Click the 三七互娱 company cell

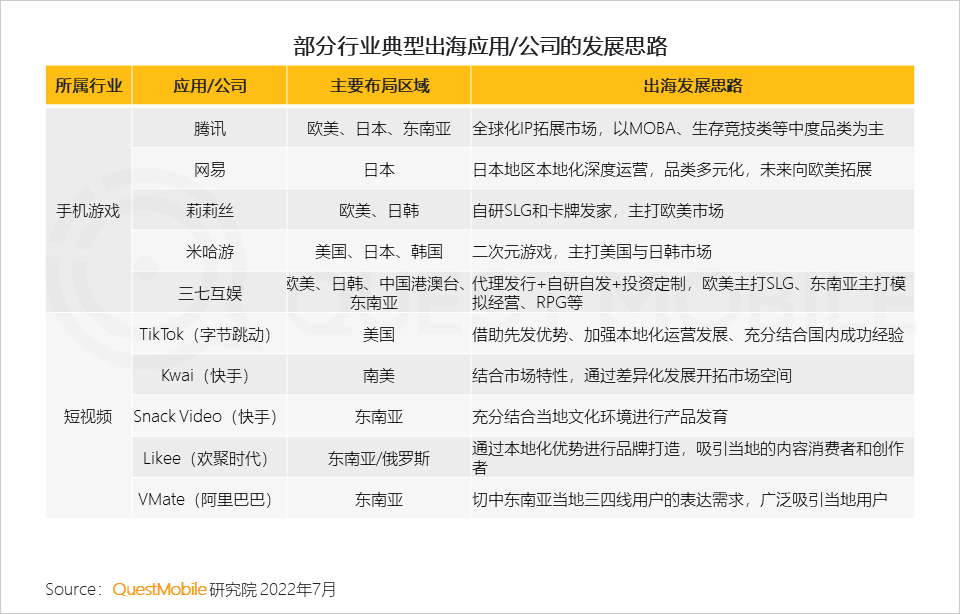click(x=209, y=293)
